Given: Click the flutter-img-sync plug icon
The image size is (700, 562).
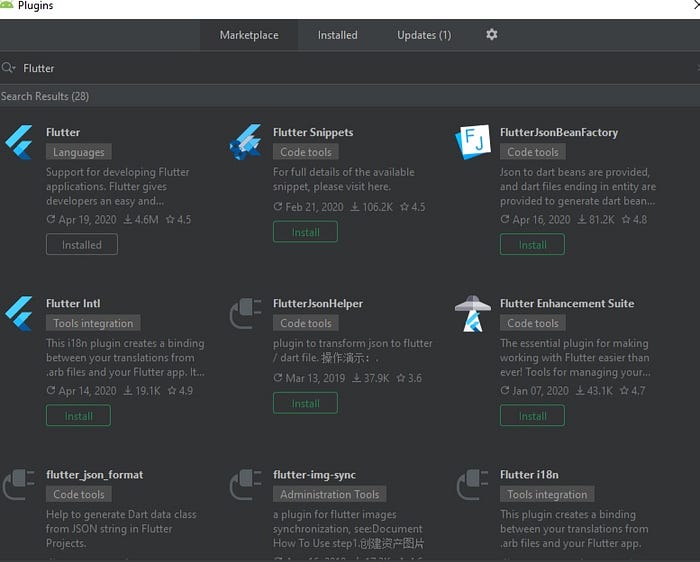Looking at the screenshot, I should click(x=246, y=484).
